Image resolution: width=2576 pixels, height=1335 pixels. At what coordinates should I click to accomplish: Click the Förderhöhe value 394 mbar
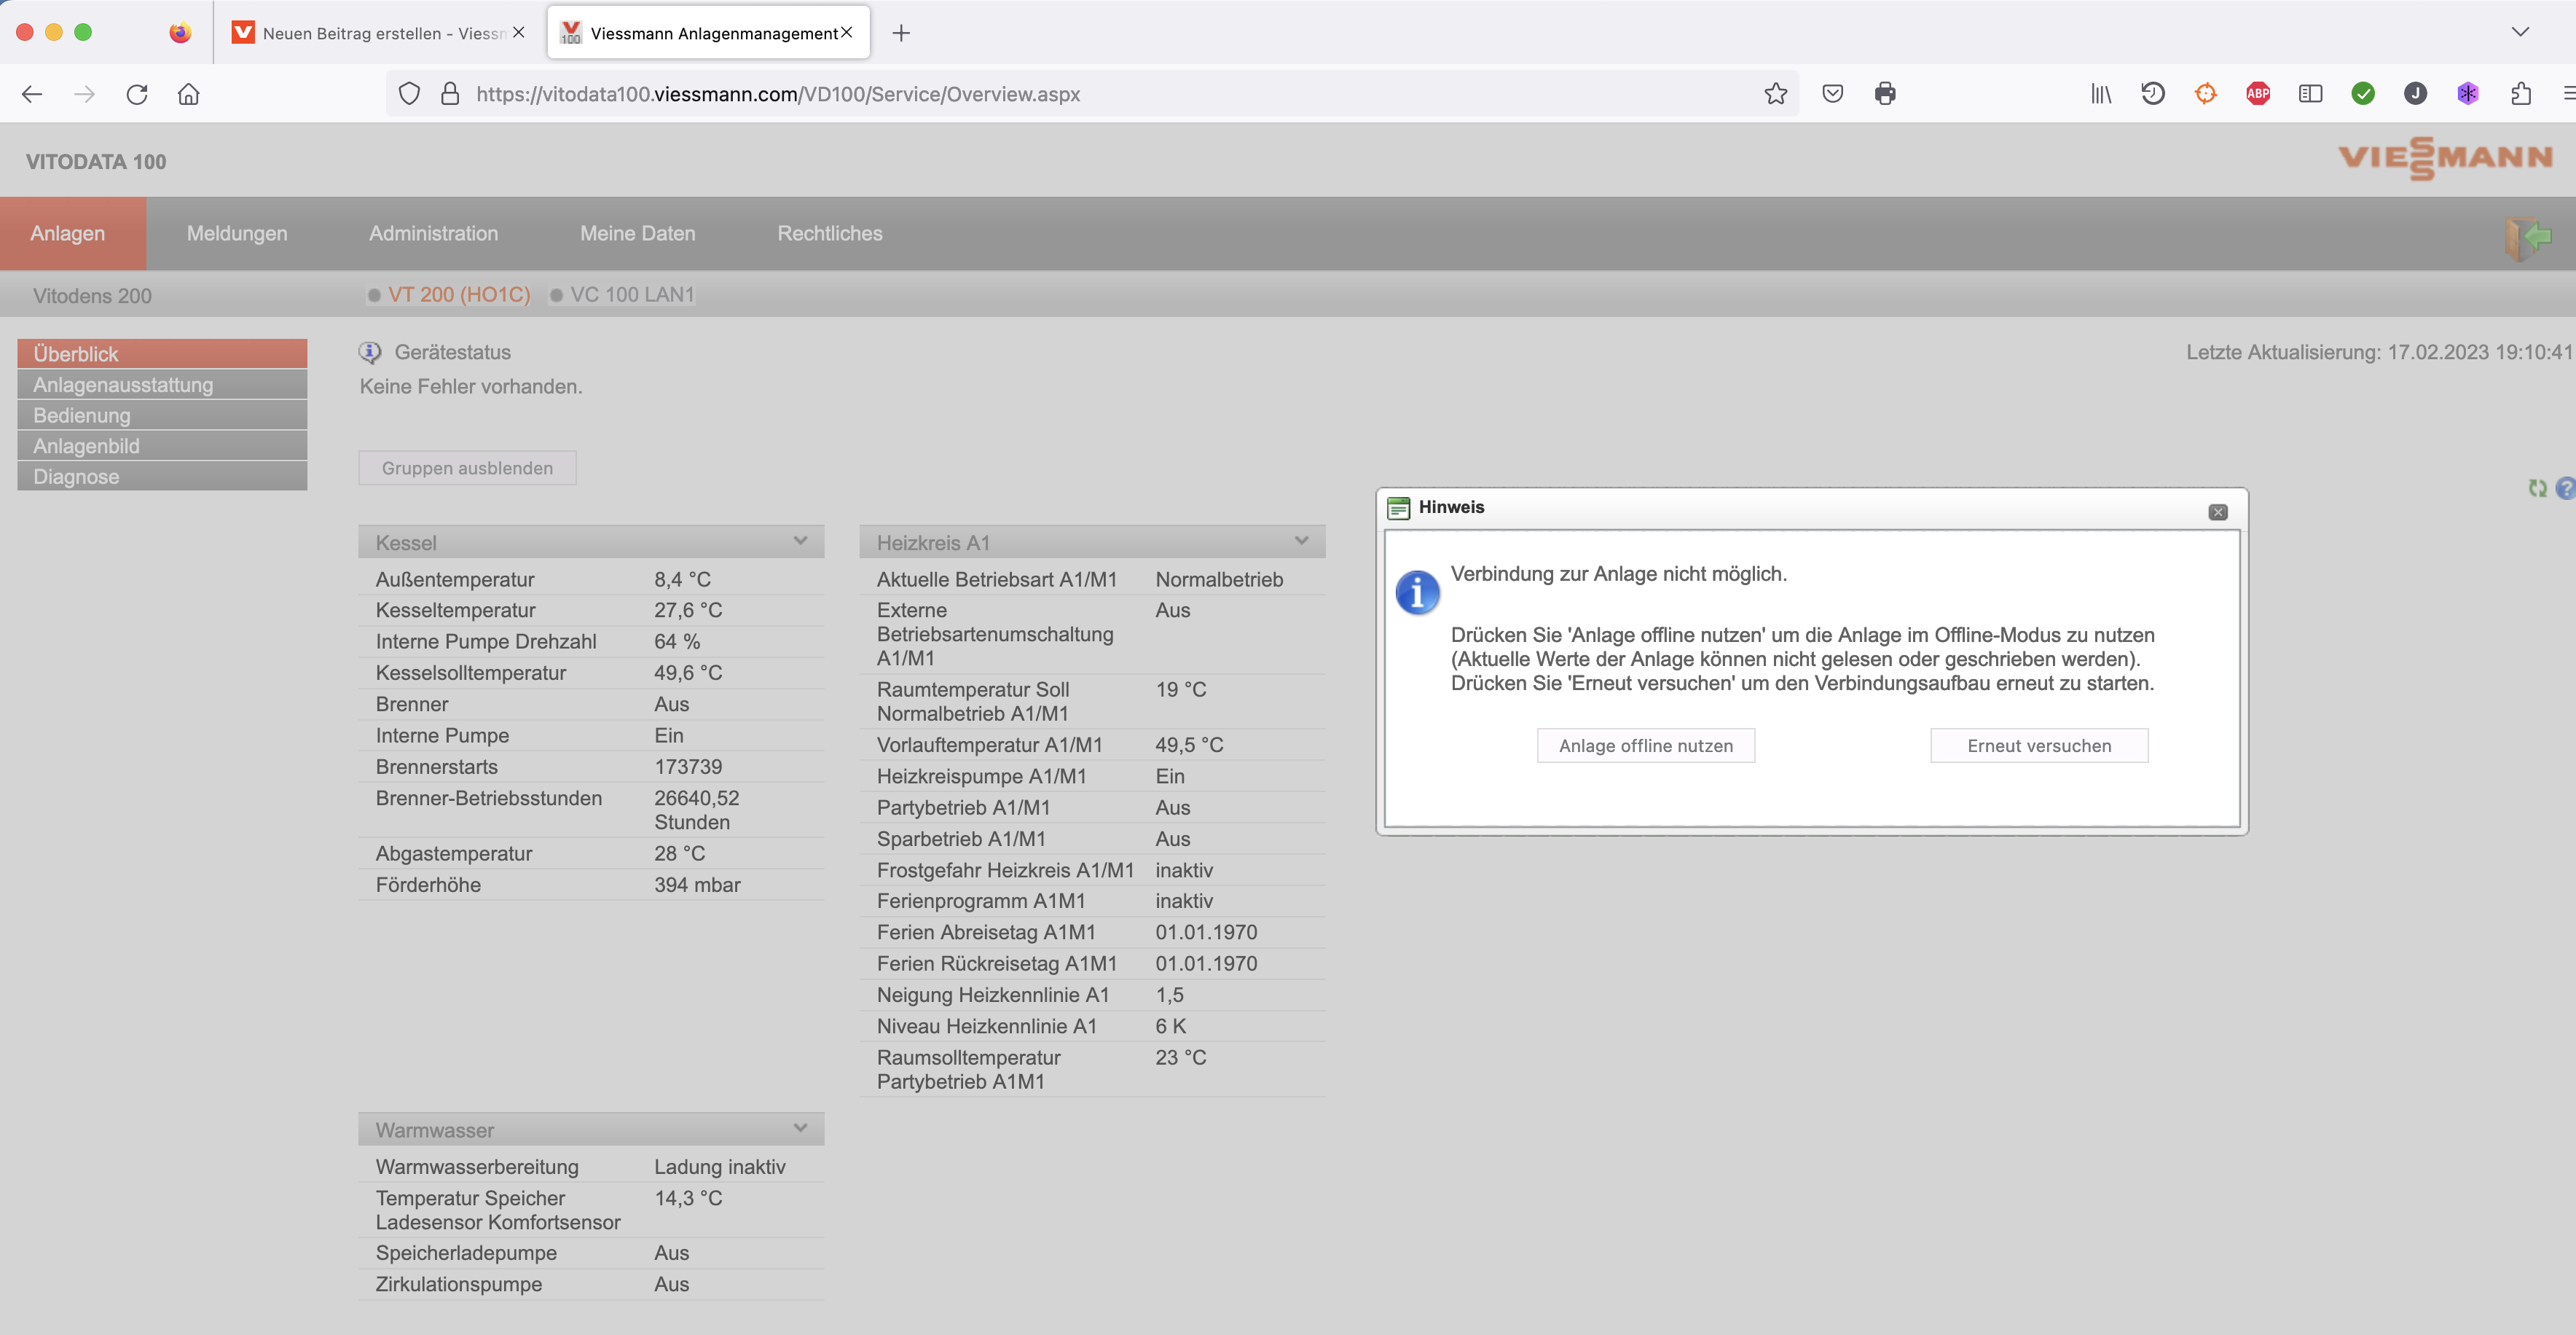(x=697, y=885)
